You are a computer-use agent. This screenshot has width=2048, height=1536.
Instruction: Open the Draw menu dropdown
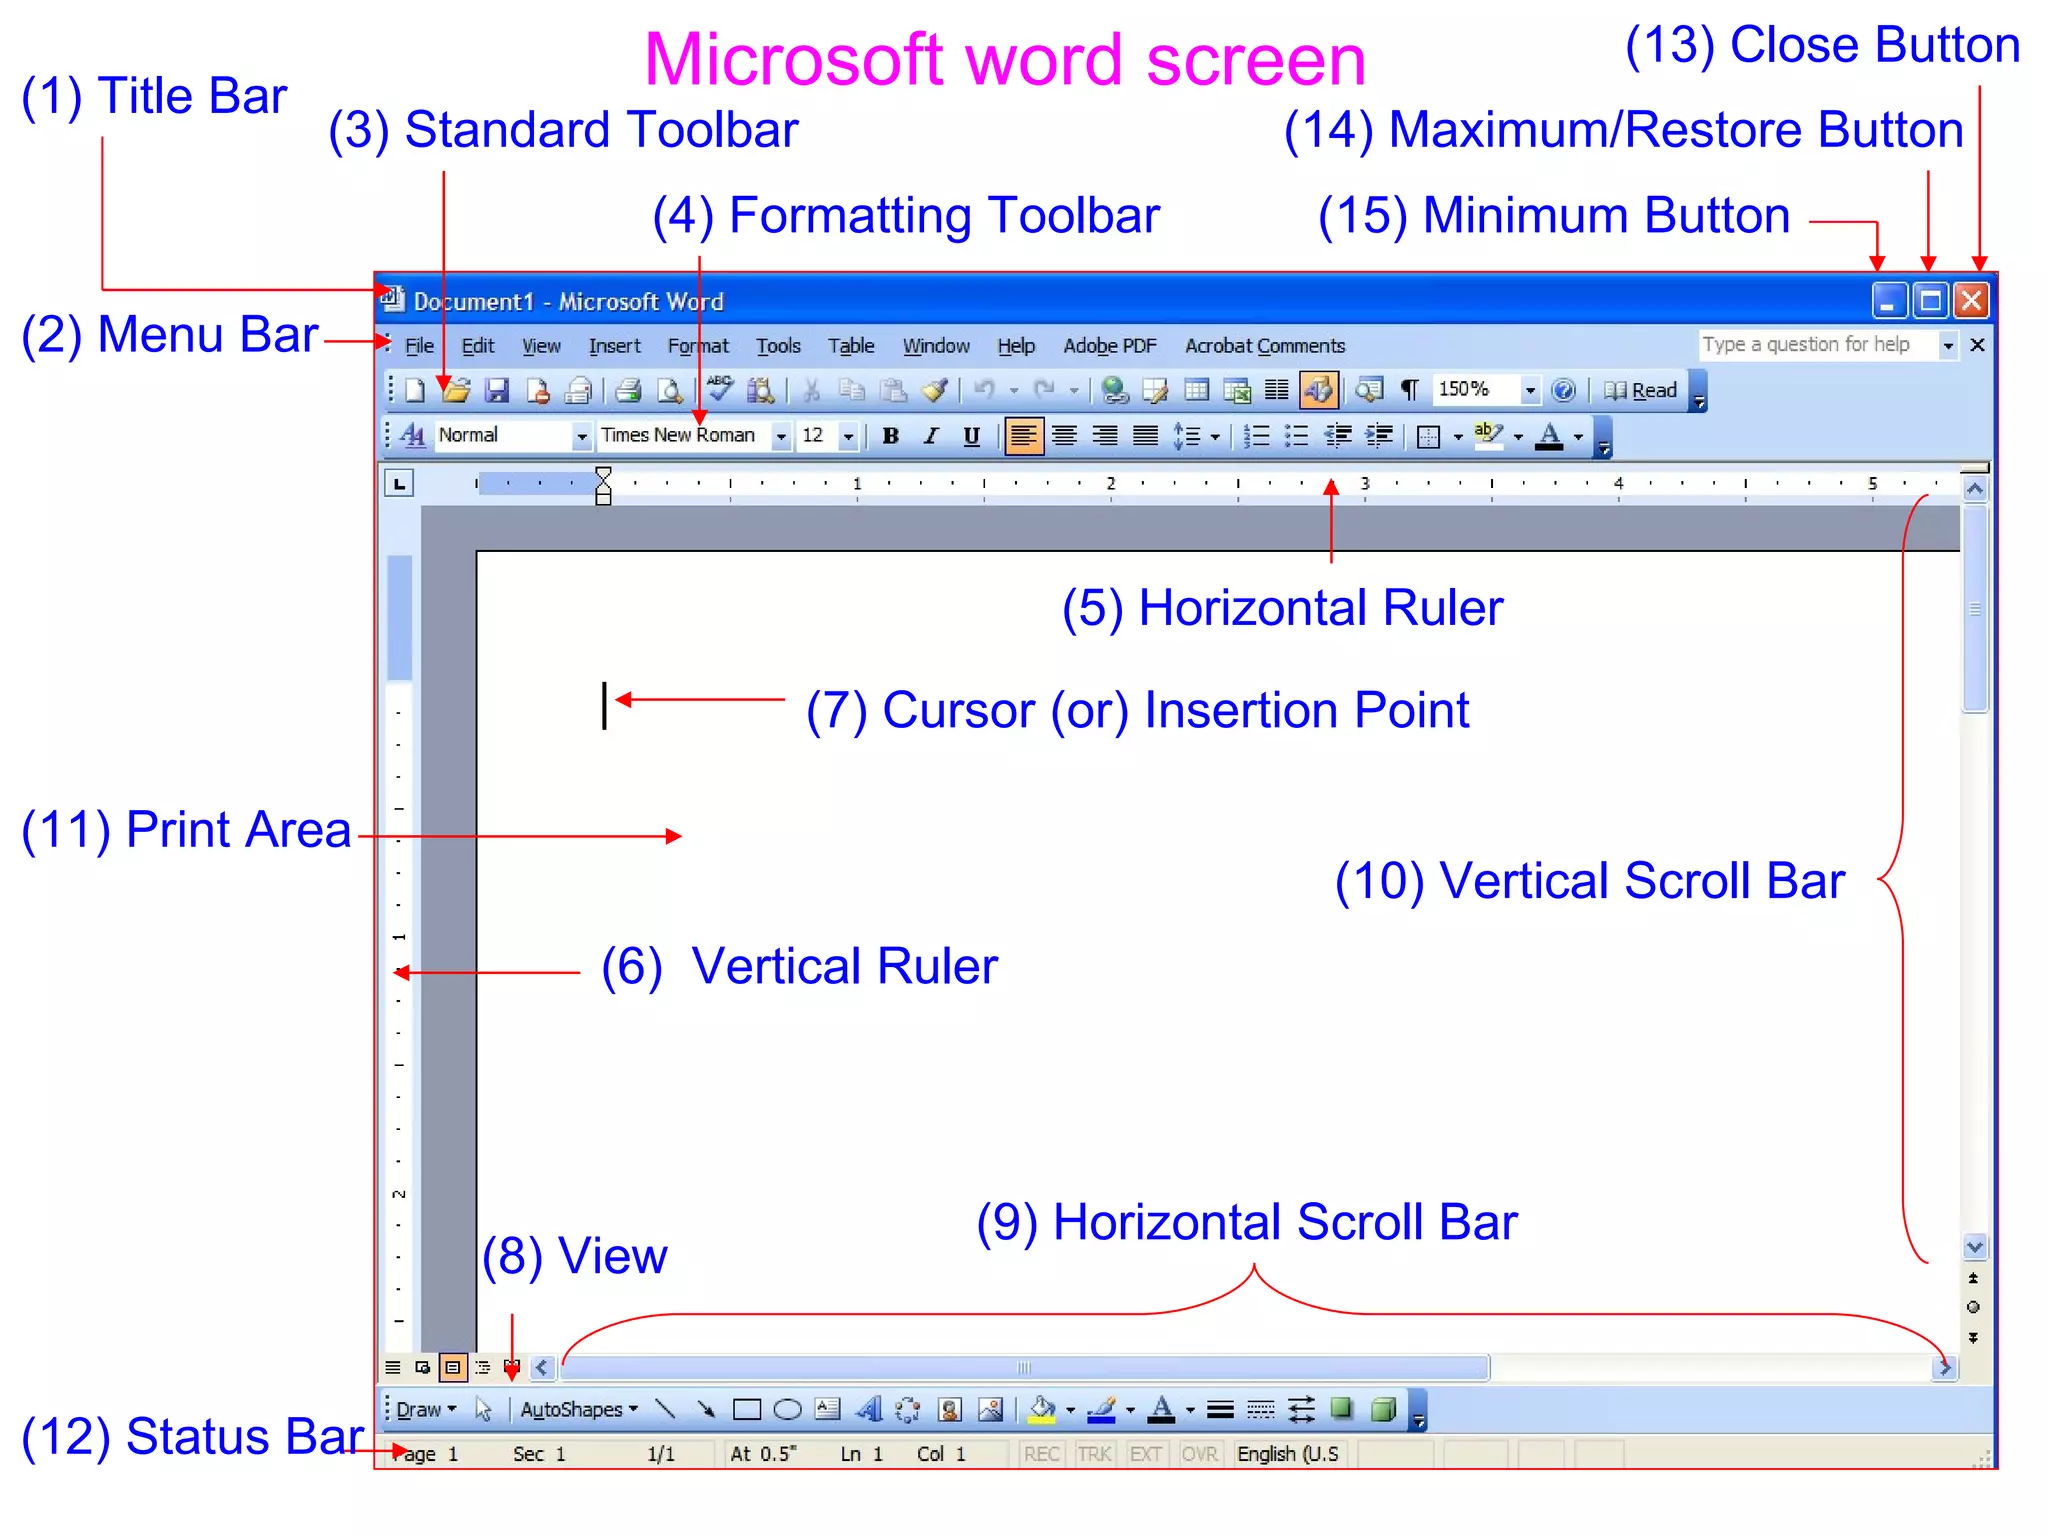tap(426, 1410)
